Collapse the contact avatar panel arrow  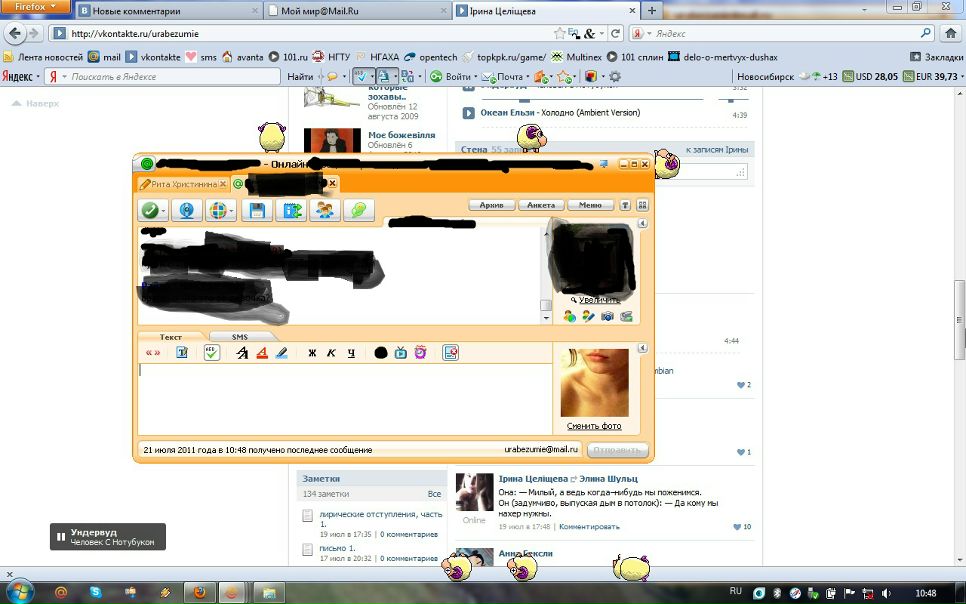tap(644, 224)
